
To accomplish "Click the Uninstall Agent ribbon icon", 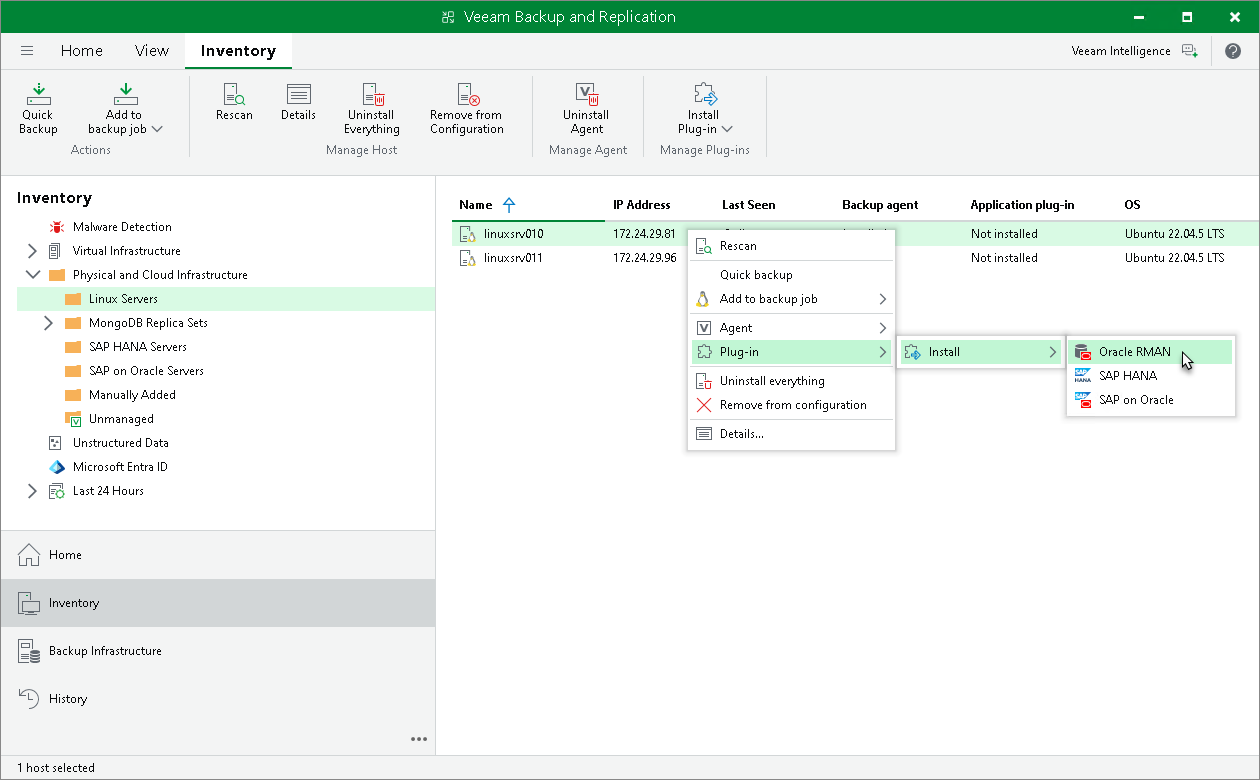I will [587, 94].
